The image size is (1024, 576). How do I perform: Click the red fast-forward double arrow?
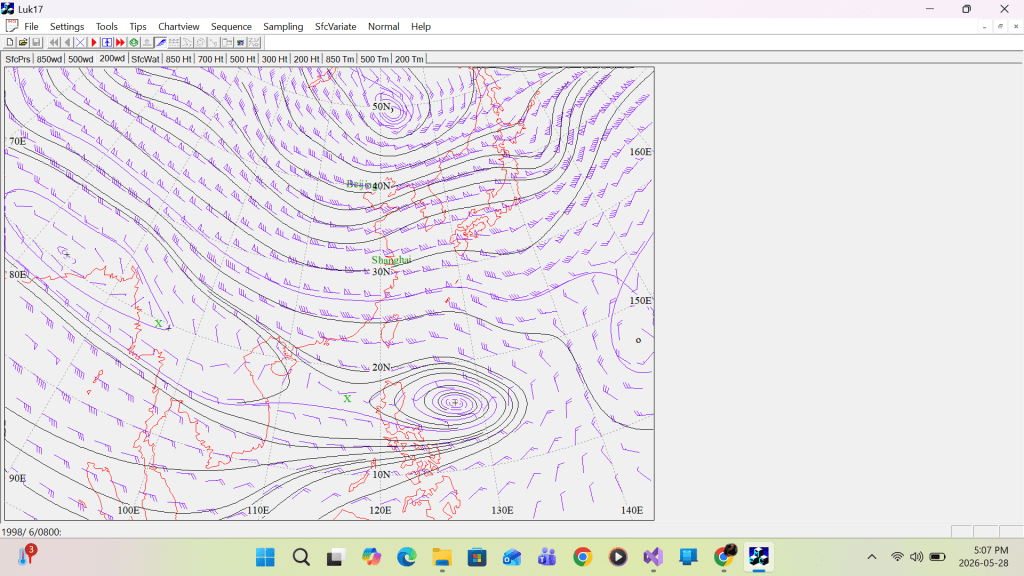point(120,42)
